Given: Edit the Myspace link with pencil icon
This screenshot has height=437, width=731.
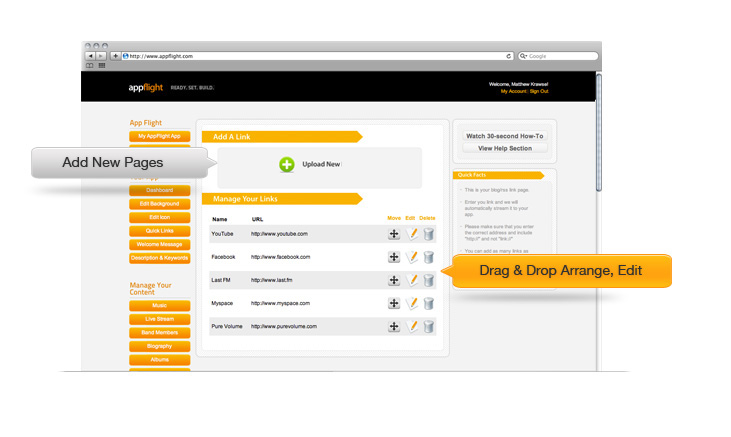Looking at the screenshot, I should pos(412,303).
